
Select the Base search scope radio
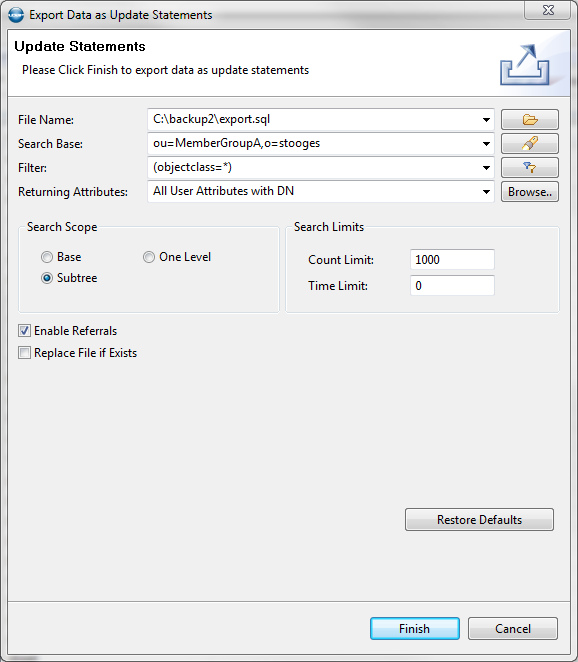[x=47, y=257]
